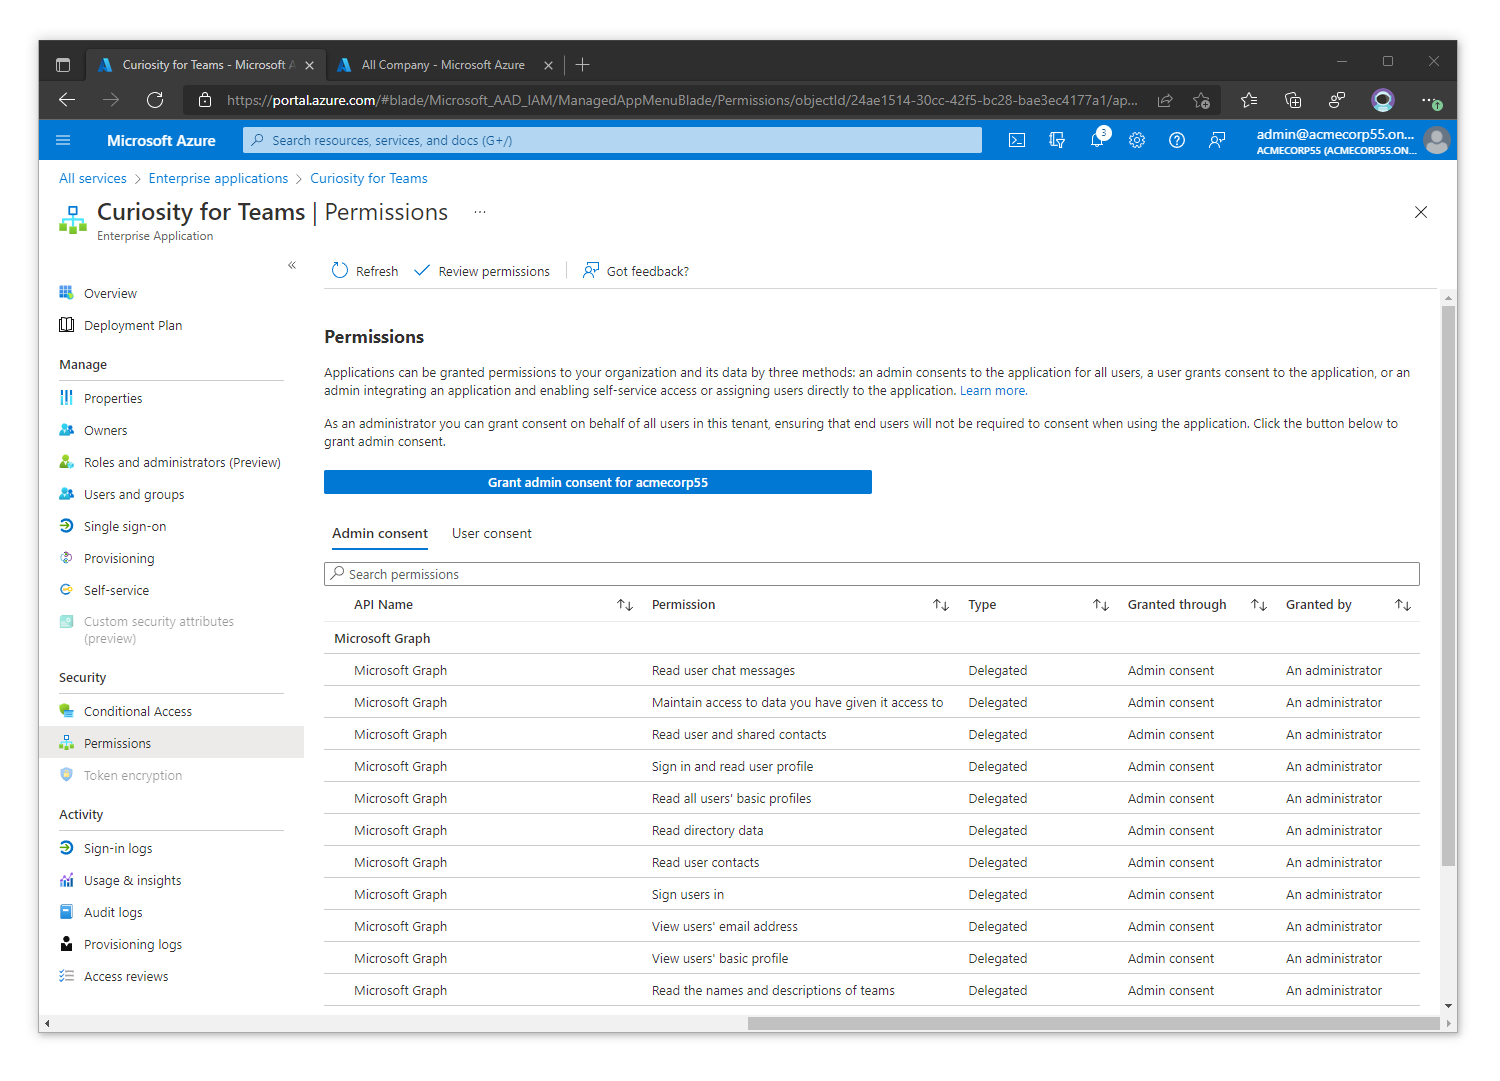1500x1081 pixels.
Task: Switch to All Company browser tab
Action: pos(444,65)
